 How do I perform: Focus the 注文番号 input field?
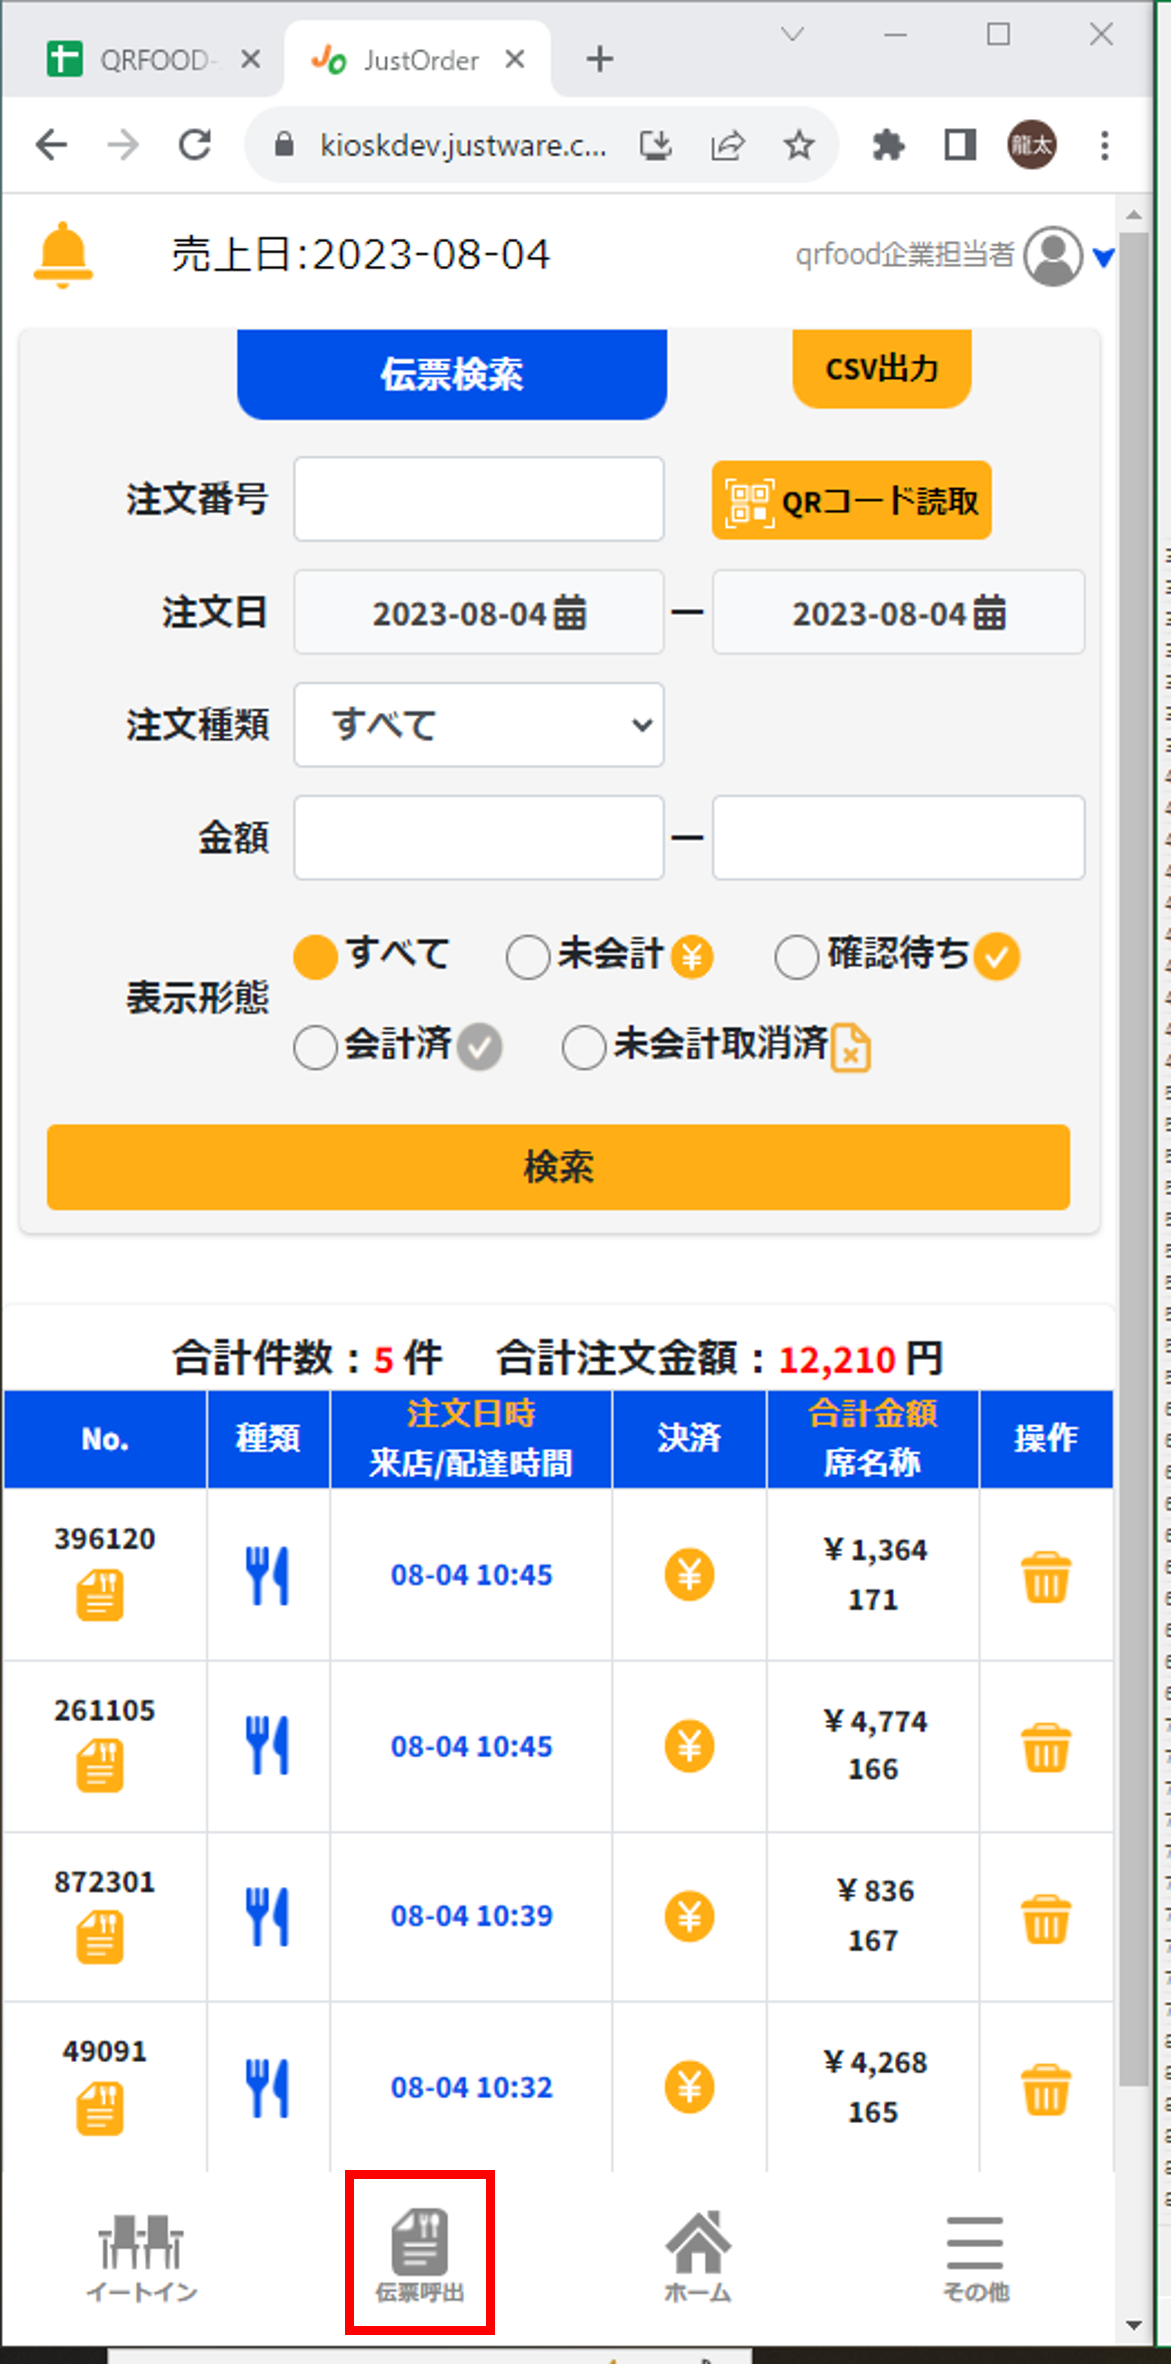(x=479, y=499)
